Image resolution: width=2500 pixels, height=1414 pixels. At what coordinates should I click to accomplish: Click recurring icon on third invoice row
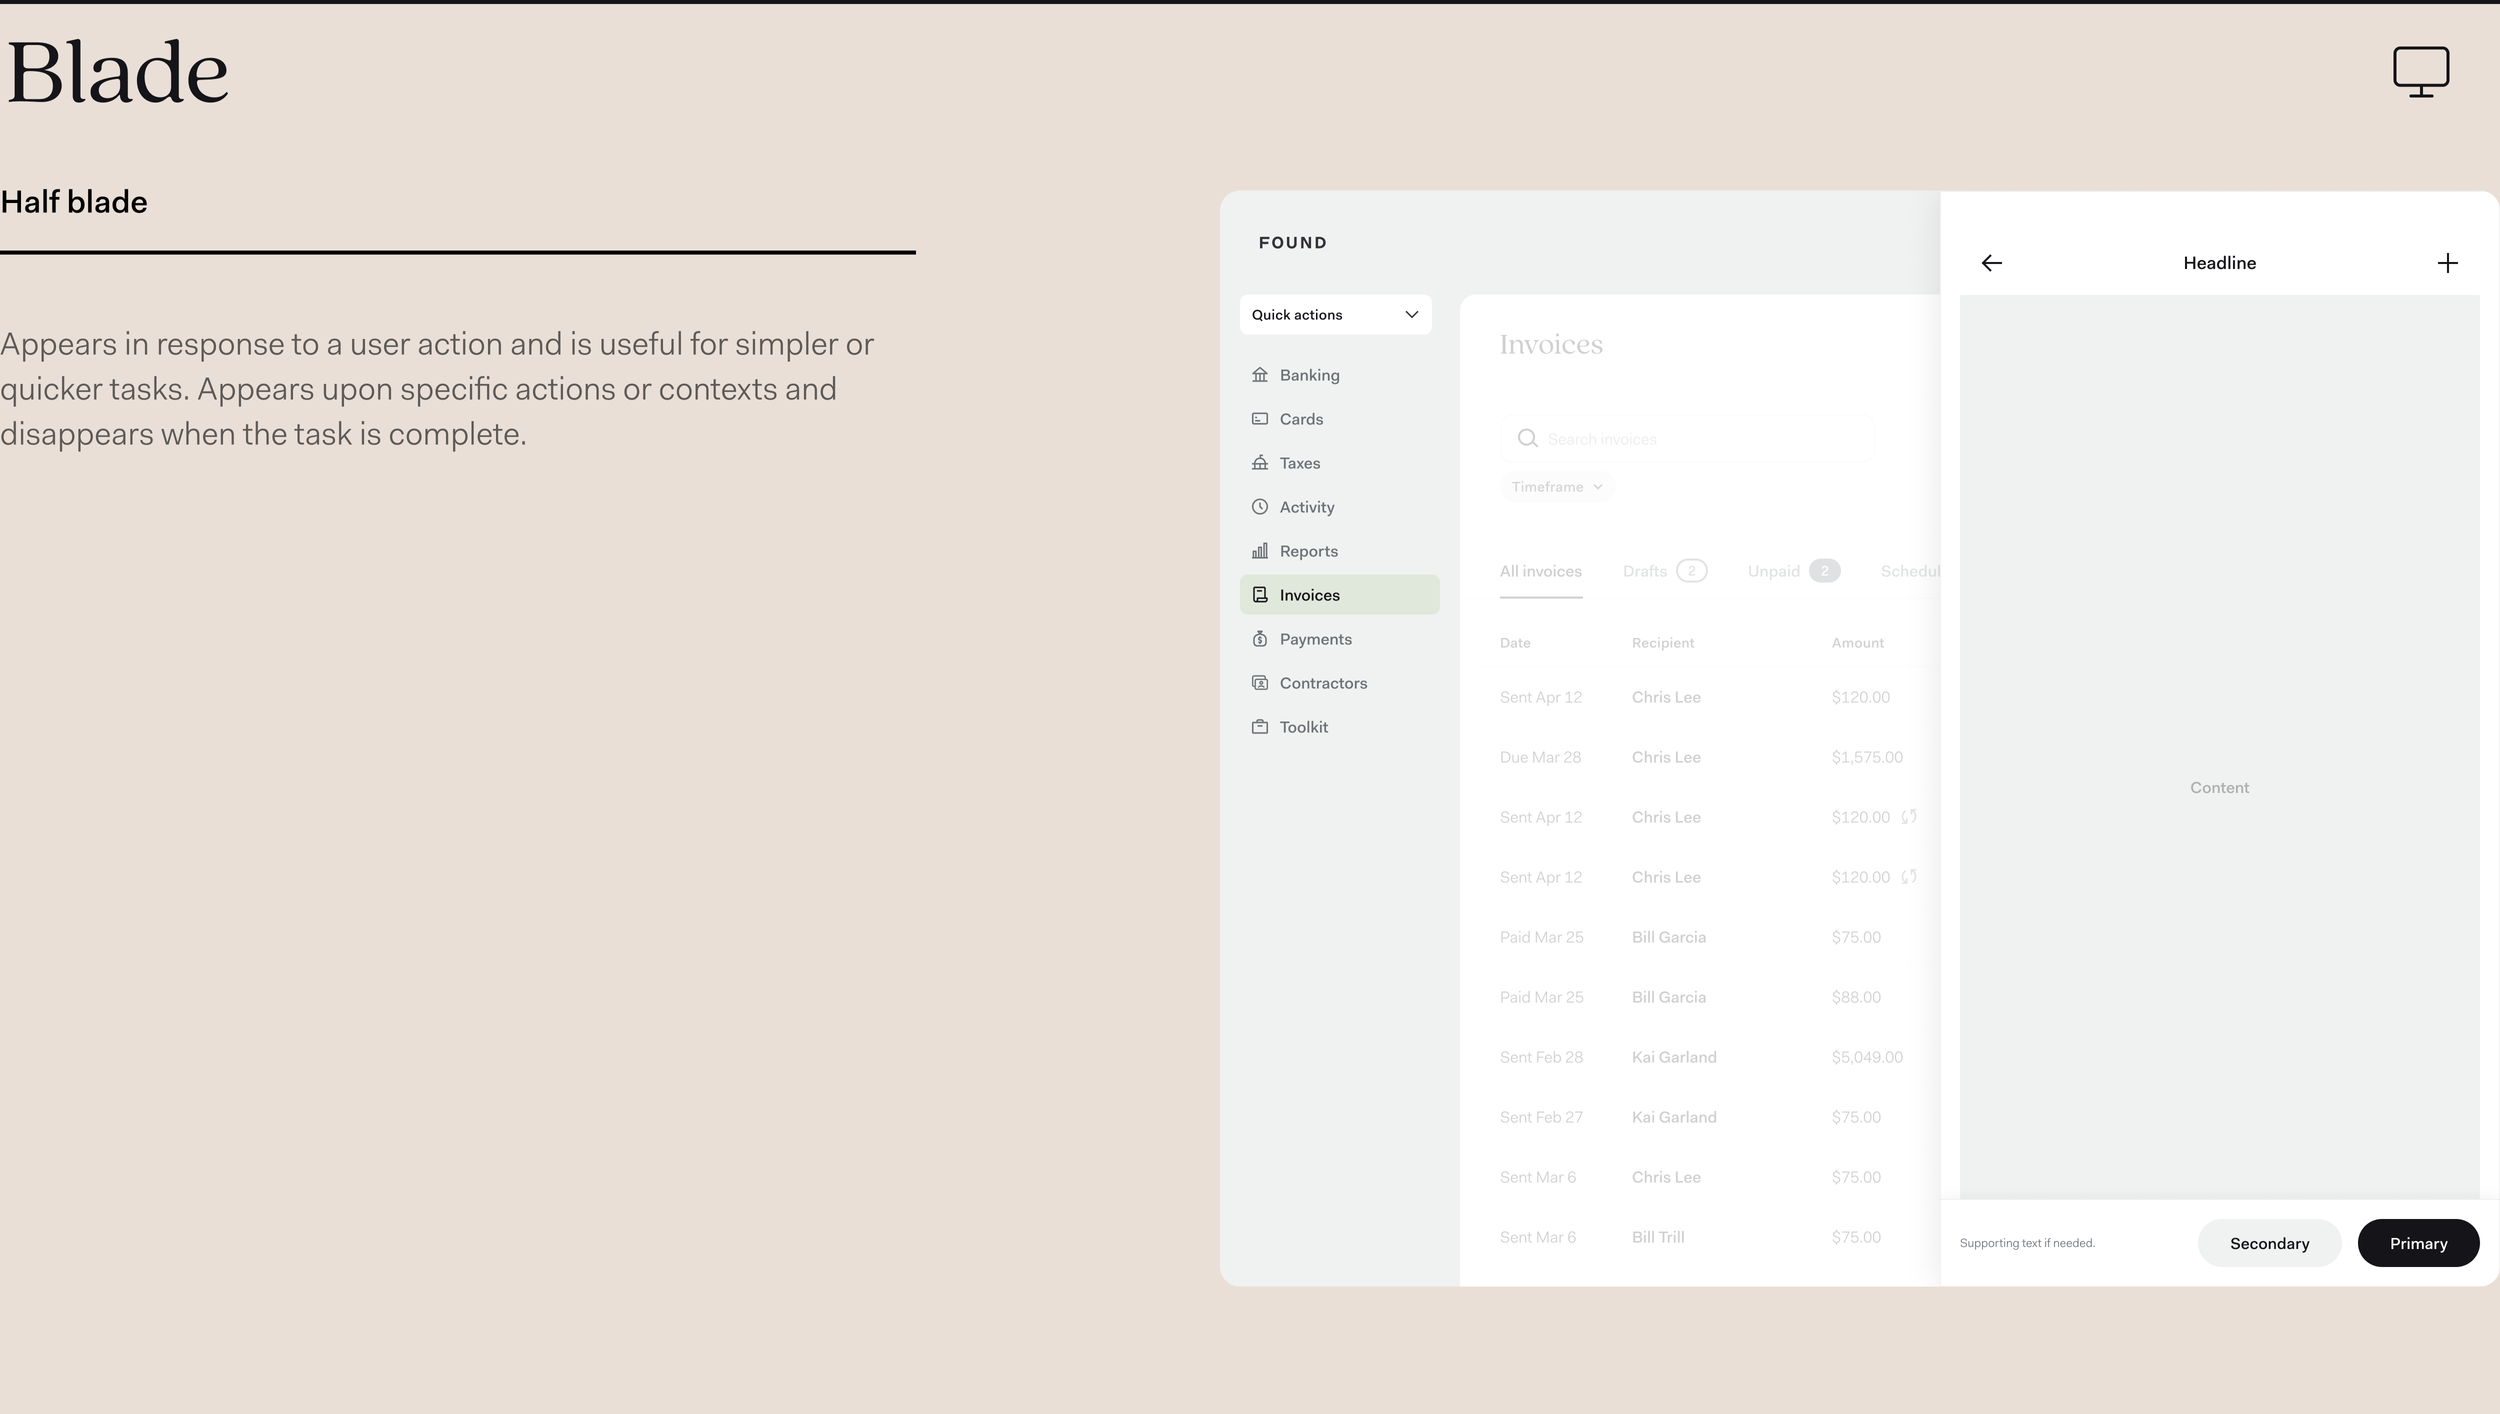pos(1909,817)
